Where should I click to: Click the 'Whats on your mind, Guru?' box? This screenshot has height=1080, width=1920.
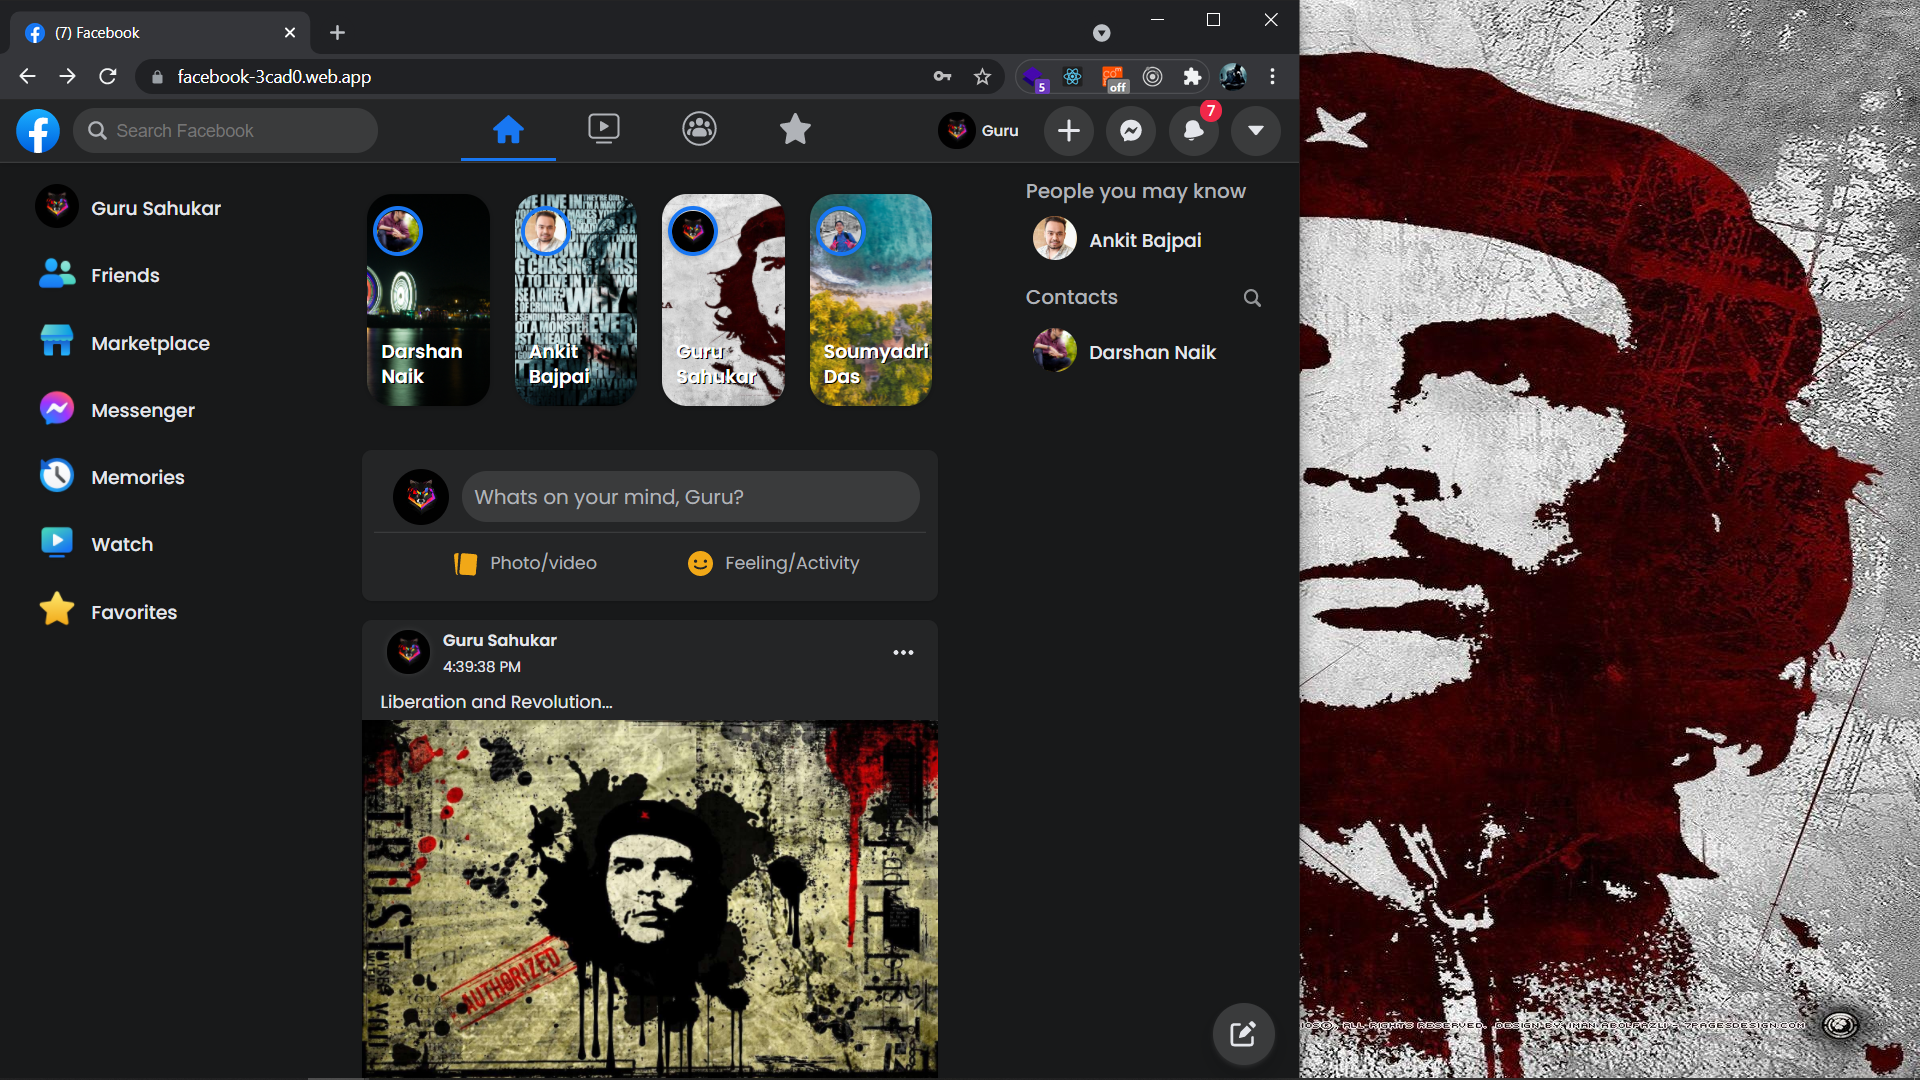click(x=690, y=497)
